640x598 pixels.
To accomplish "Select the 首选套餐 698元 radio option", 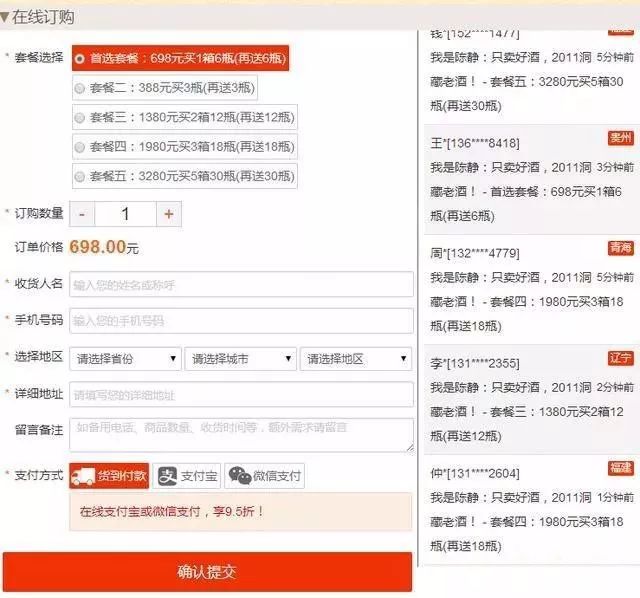I will click(x=80, y=59).
